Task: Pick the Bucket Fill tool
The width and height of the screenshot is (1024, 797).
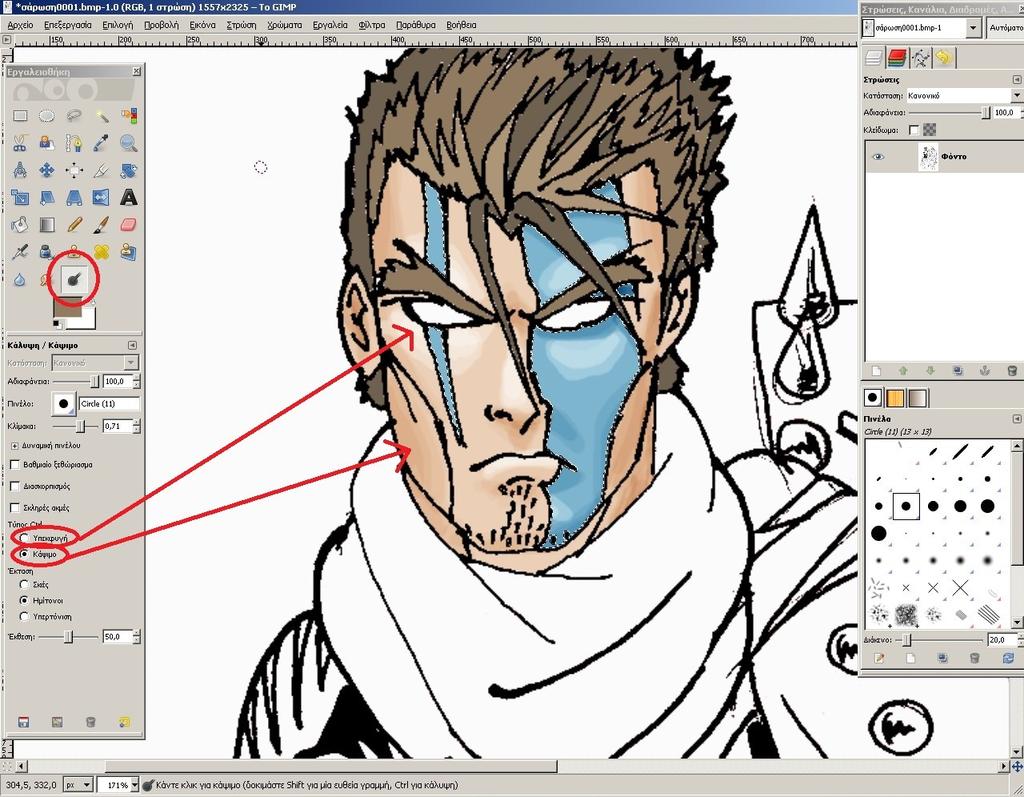Action: coord(20,225)
